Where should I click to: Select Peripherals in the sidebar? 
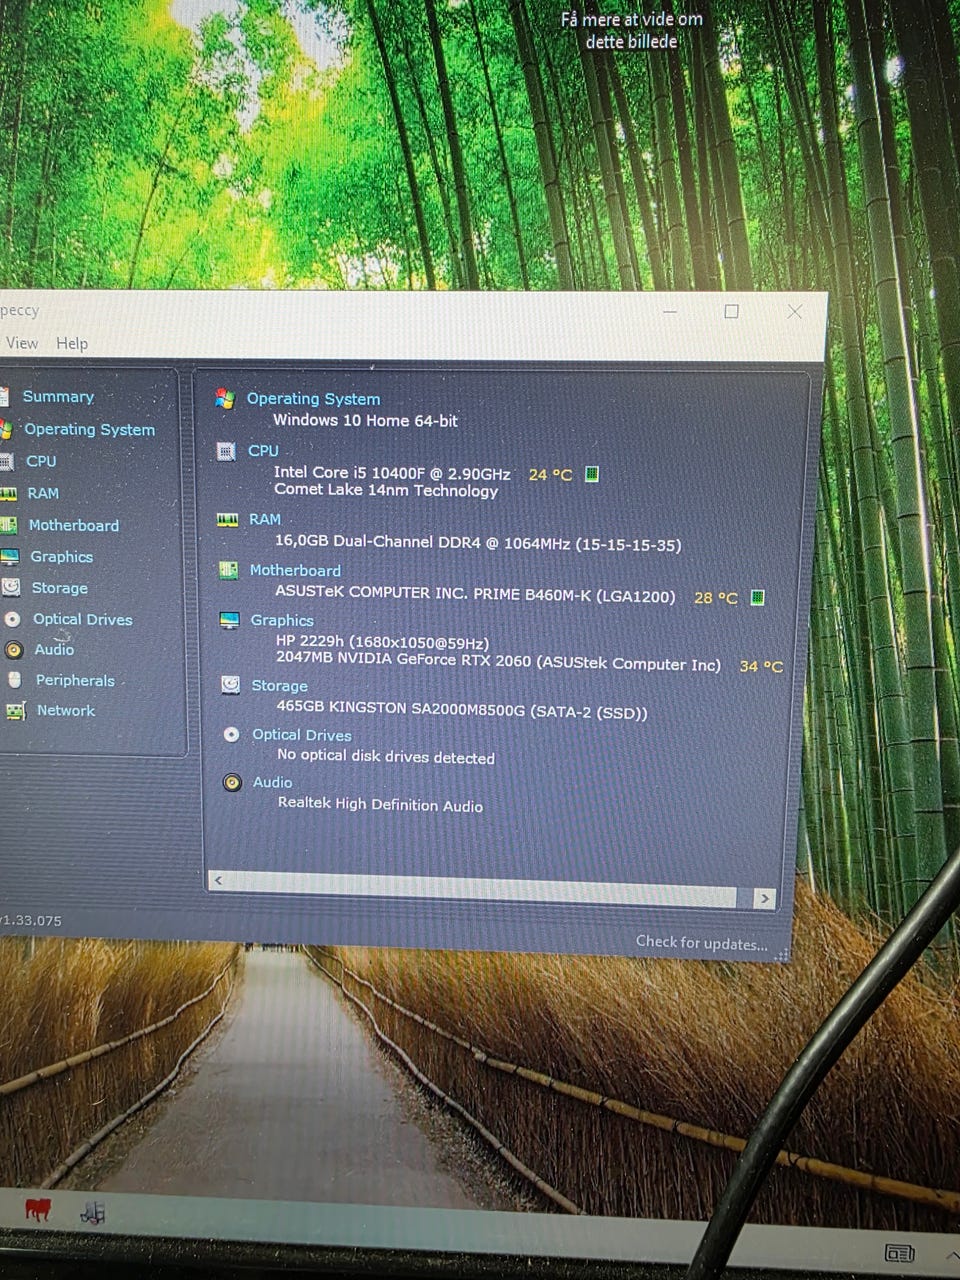tap(75, 680)
